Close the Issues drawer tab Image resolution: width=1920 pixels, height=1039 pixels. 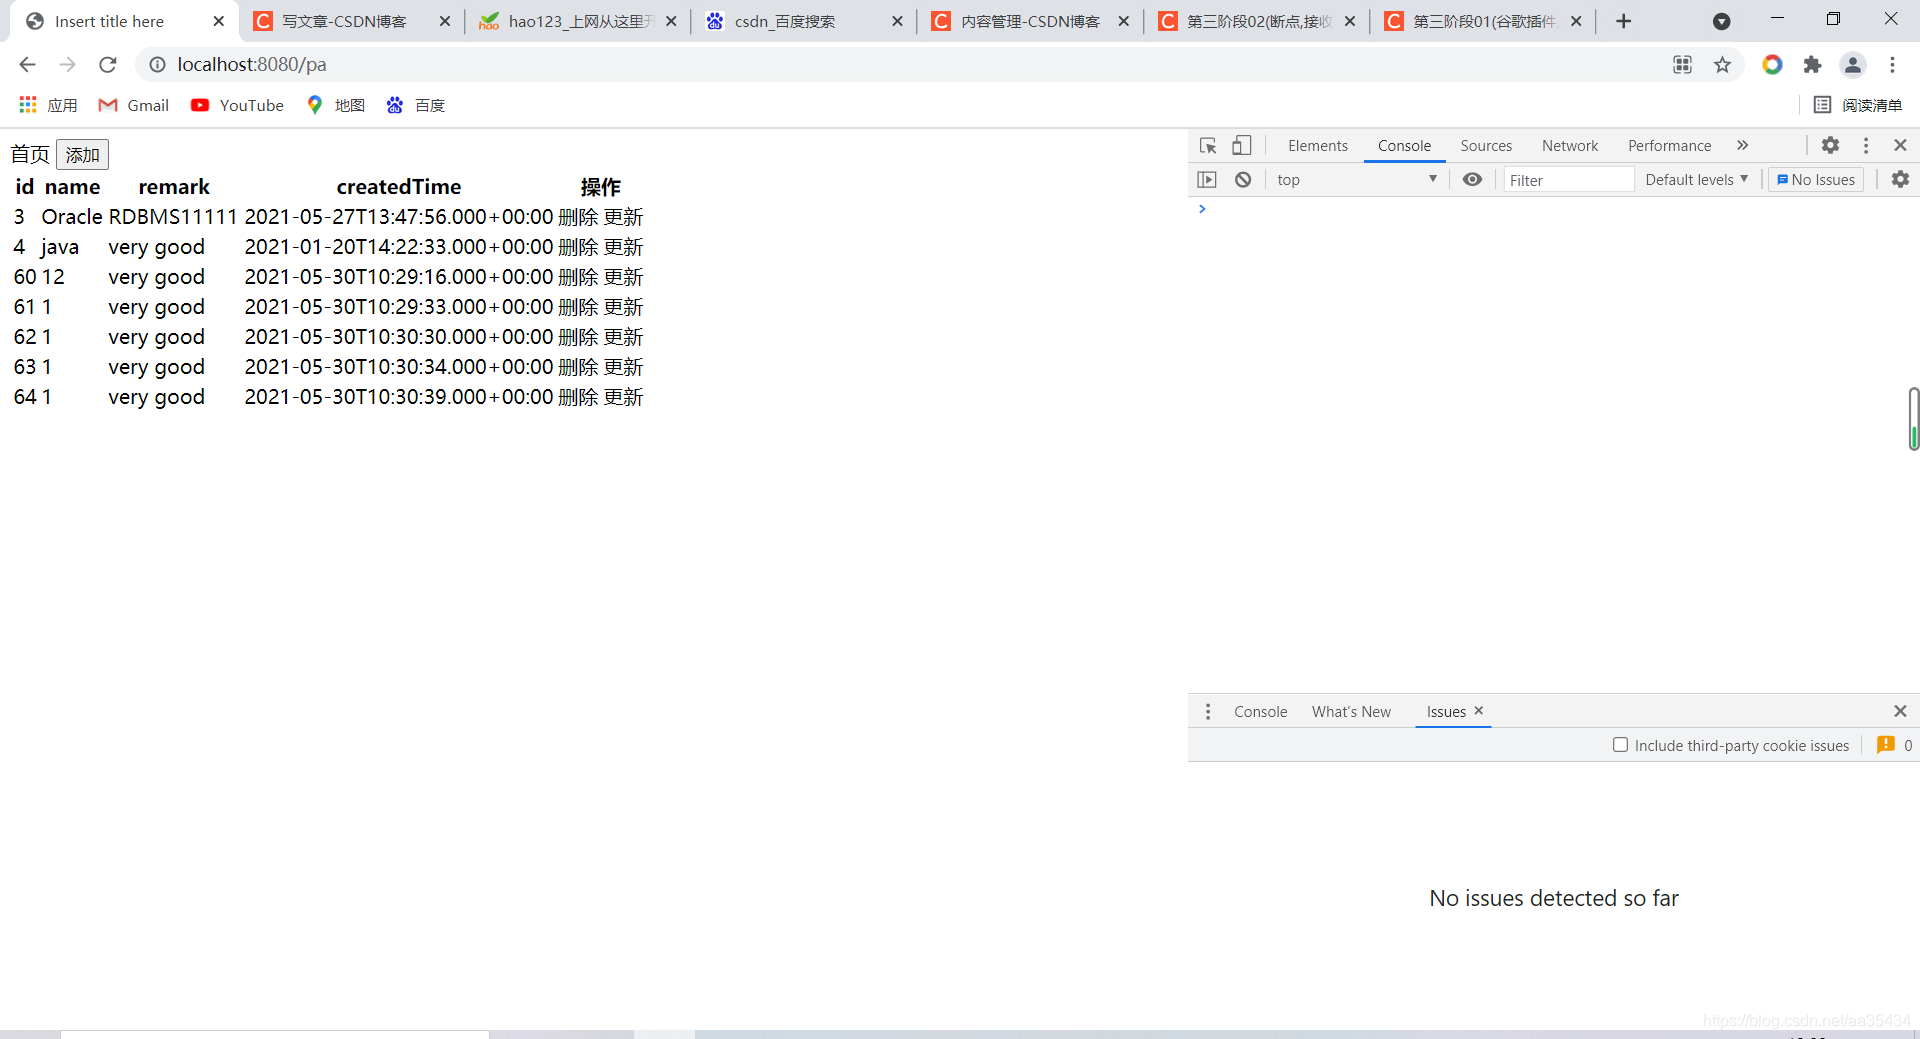(x=1479, y=710)
